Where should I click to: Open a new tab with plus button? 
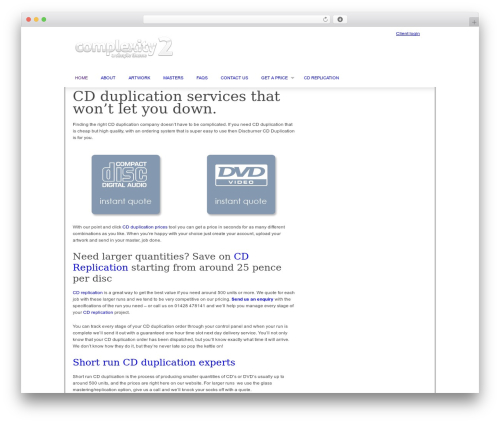click(474, 22)
